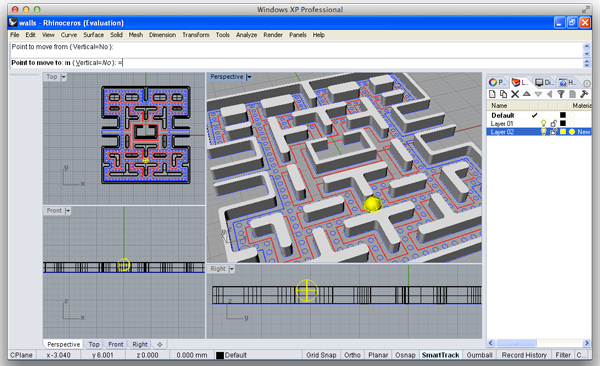Open the Surface menu

(94, 35)
